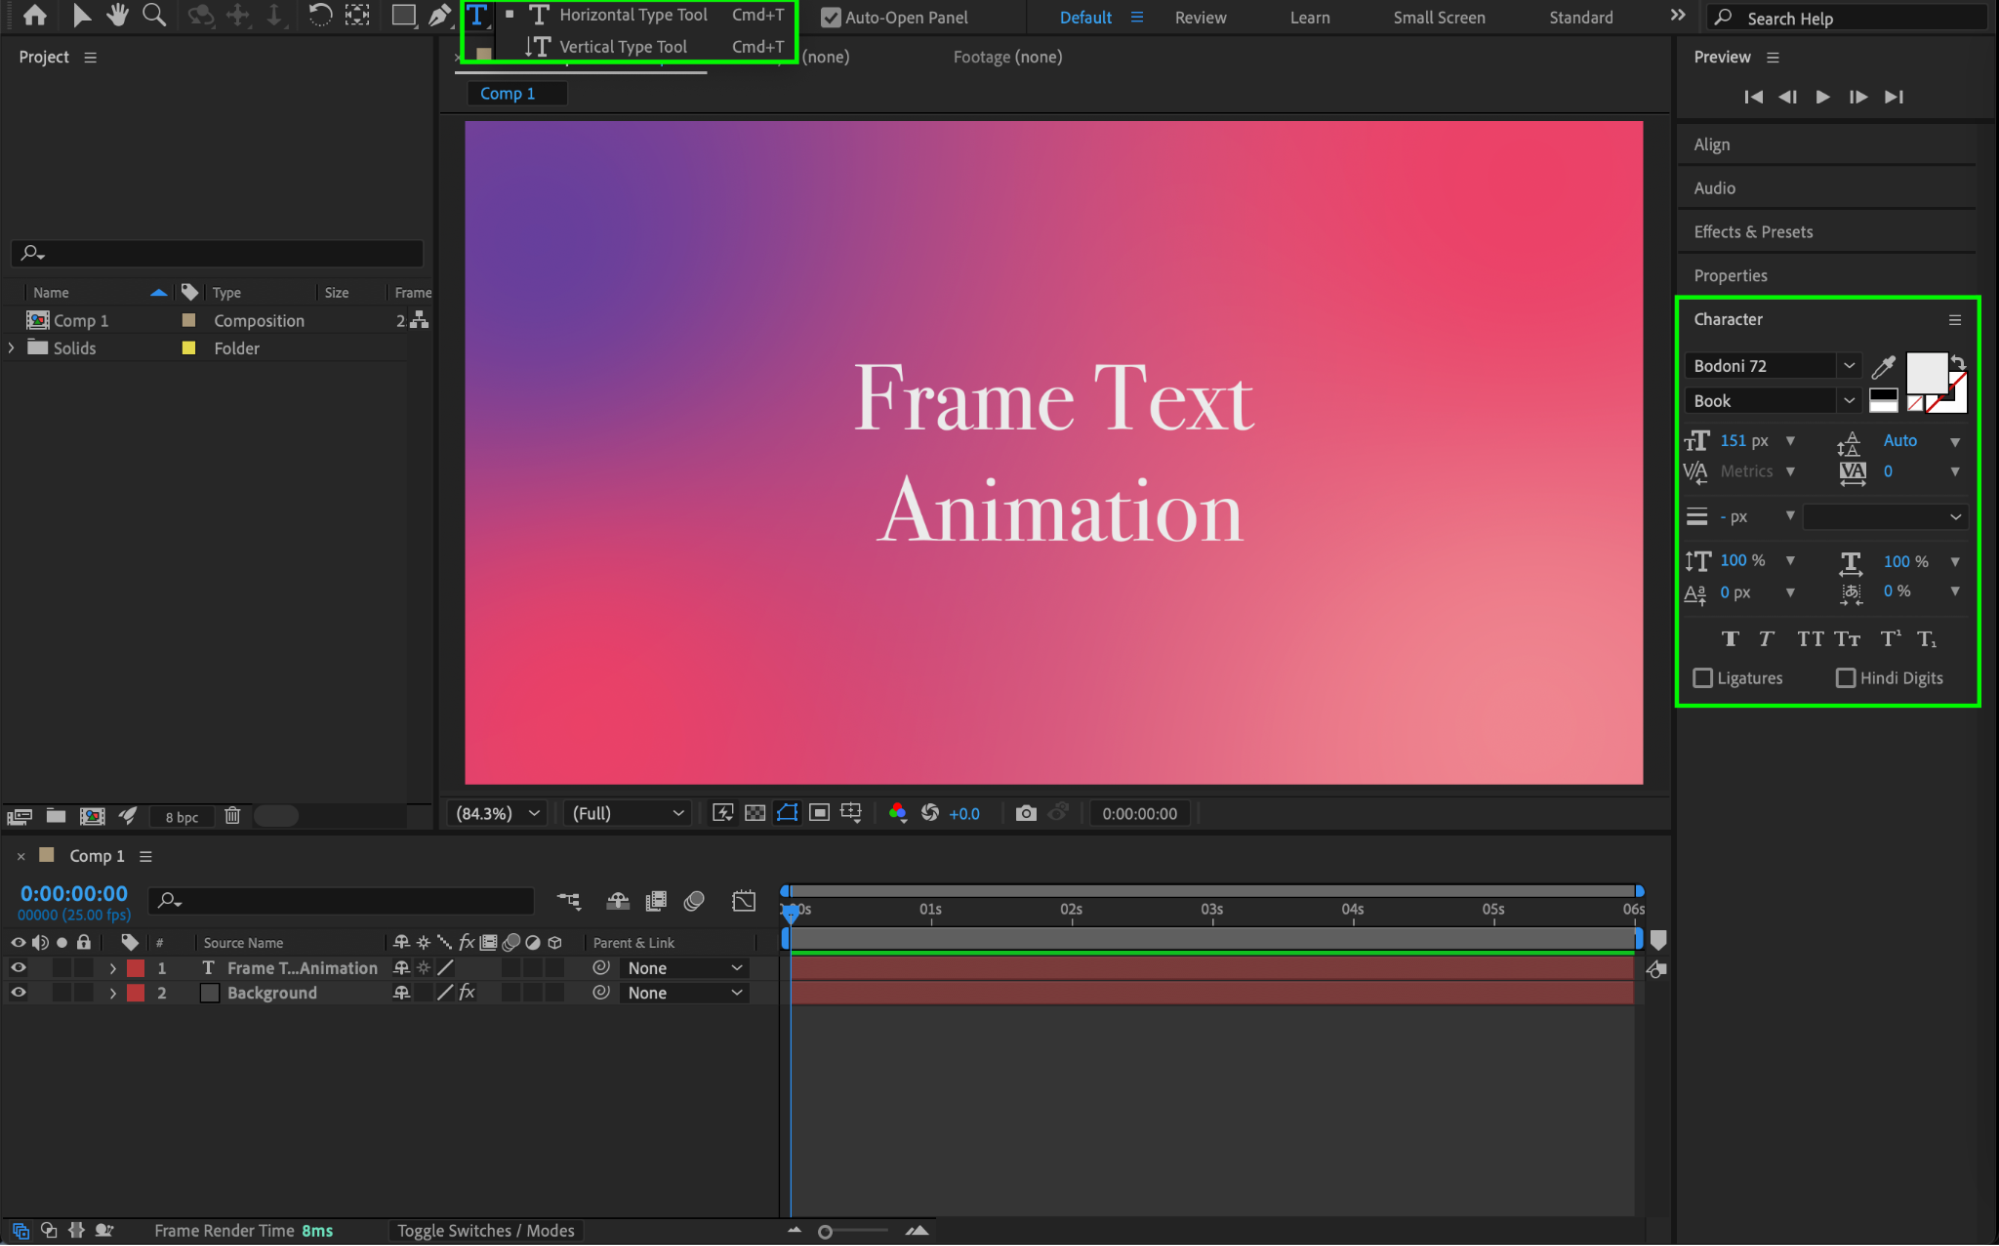
Task: Hide the Background layer eye icon
Action: point(18,993)
